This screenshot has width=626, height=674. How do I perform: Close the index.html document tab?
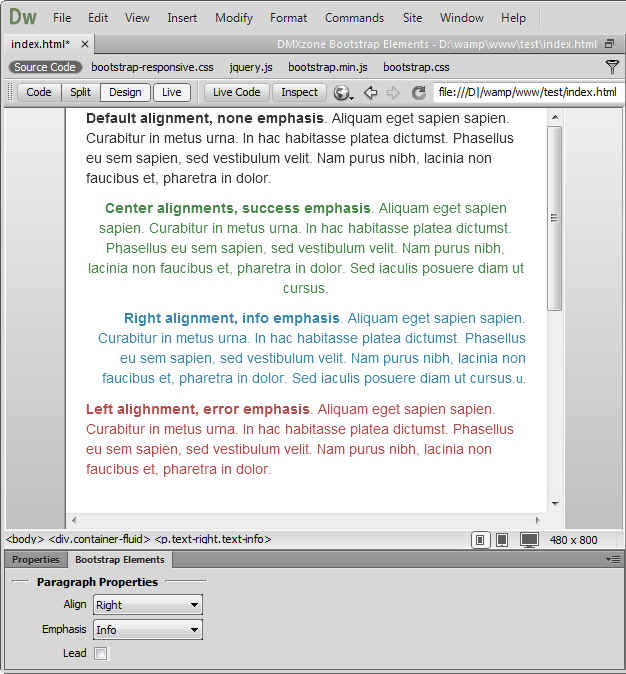pos(85,44)
